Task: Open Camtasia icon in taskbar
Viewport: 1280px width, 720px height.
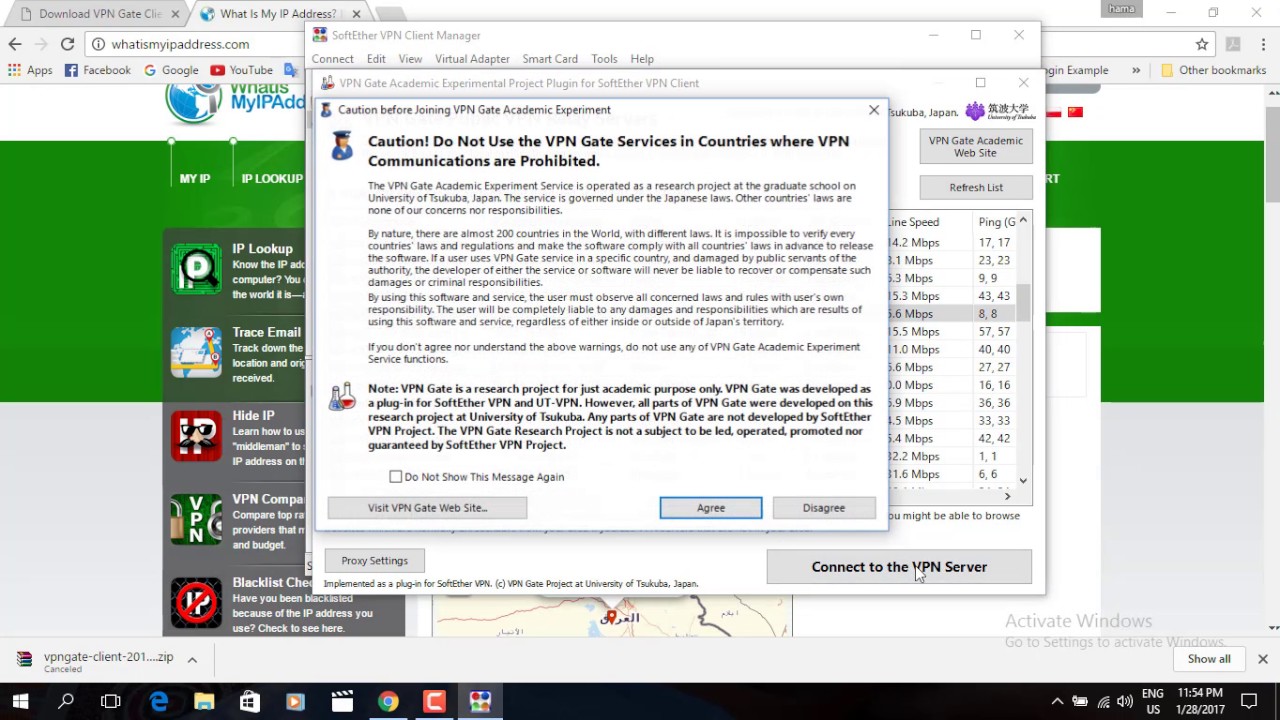Action: tap(434, 702)
